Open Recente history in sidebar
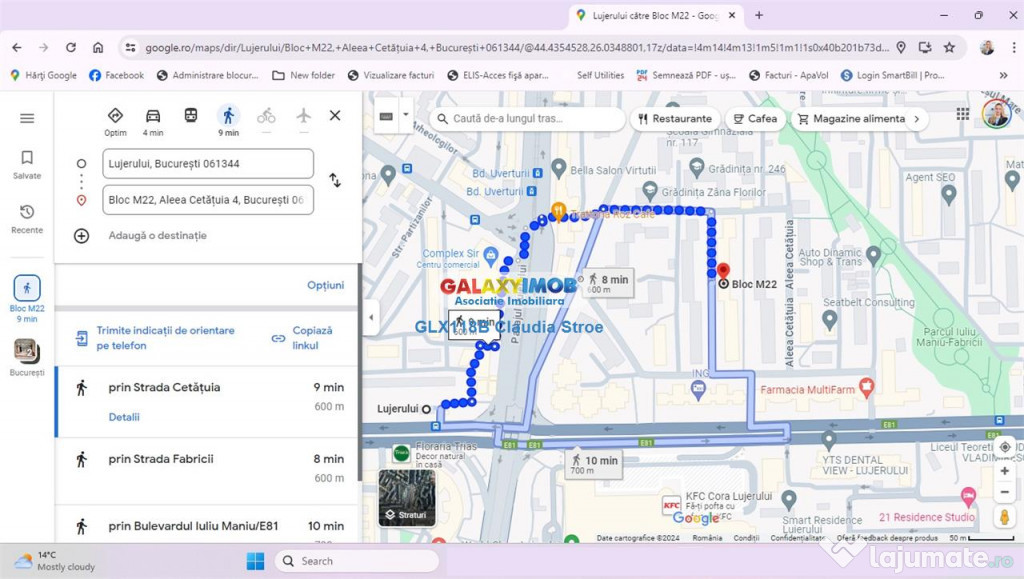The image size is (1024, 579). tap(27, 219)
